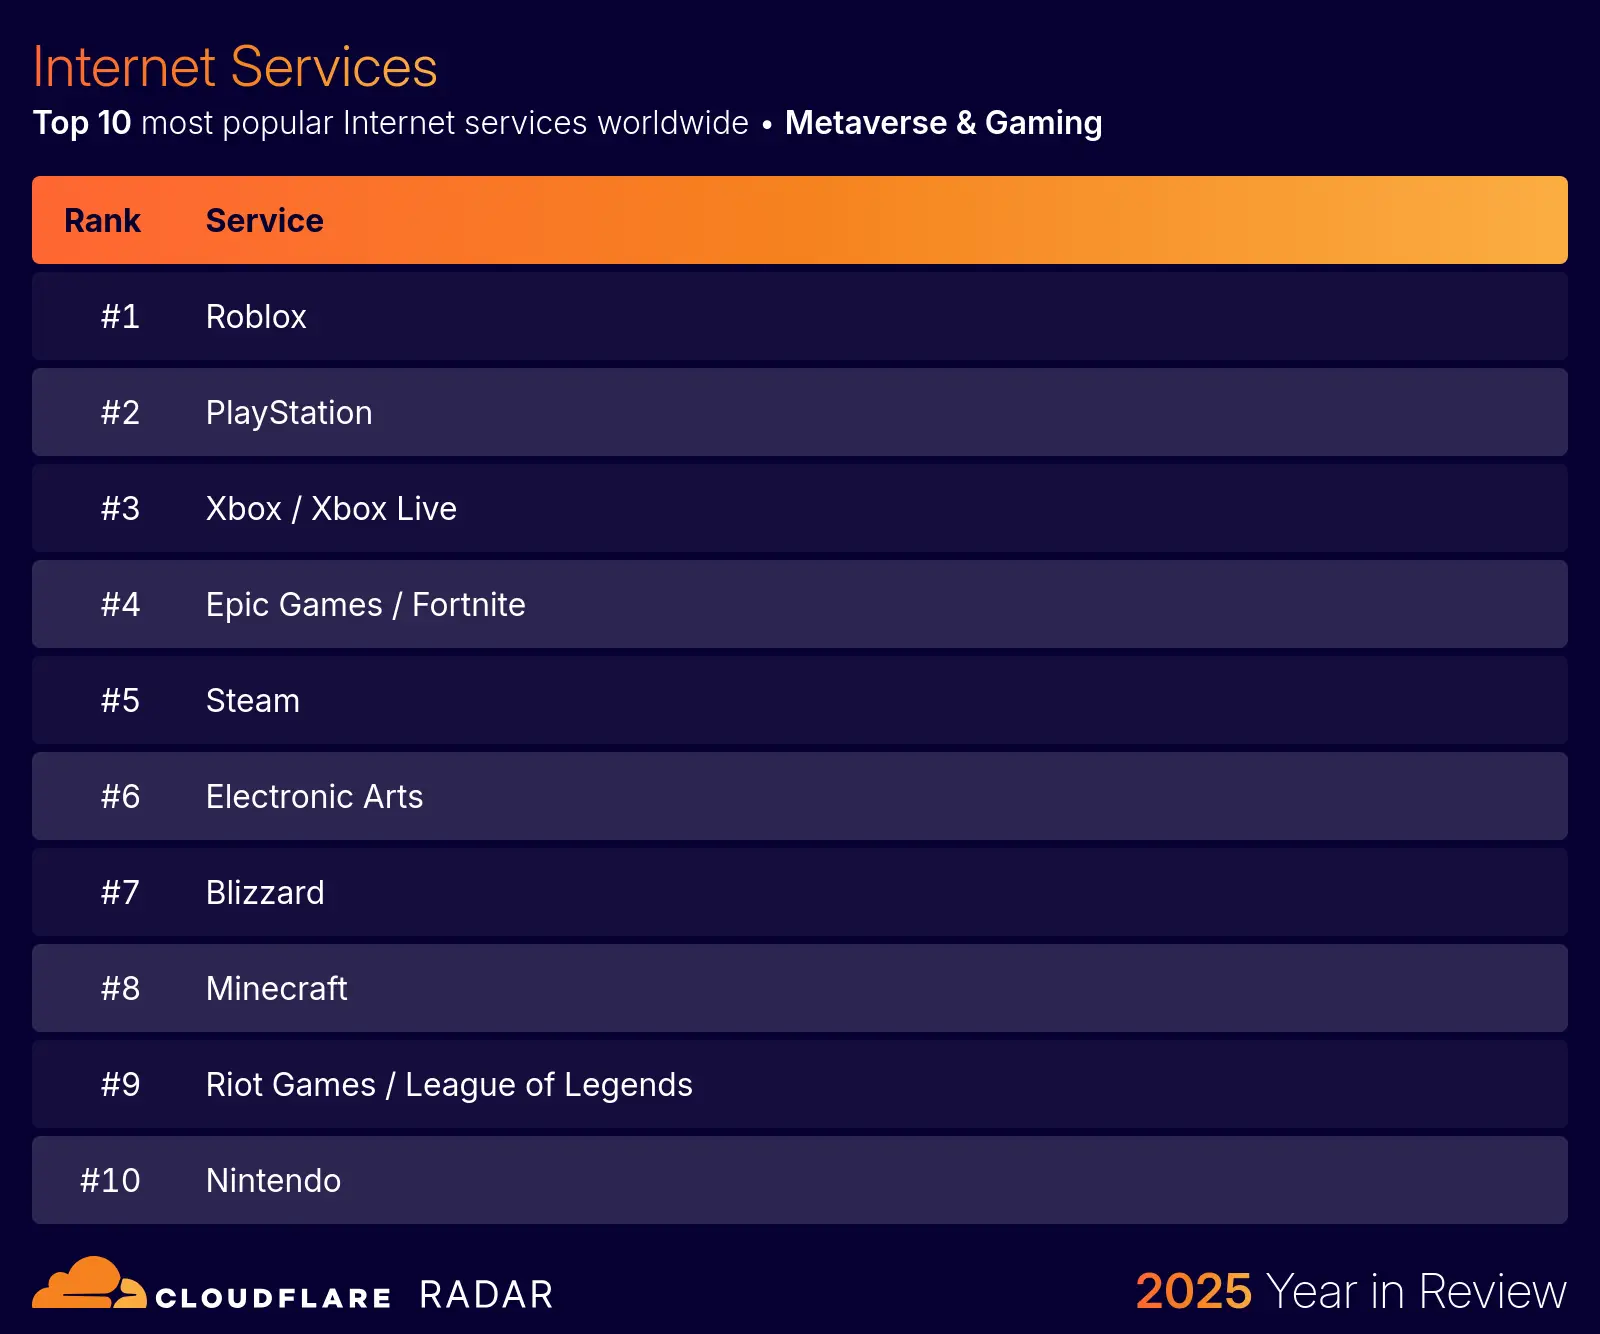
Task: Select the PlayStation service entry
Action: tap(289, 413)
